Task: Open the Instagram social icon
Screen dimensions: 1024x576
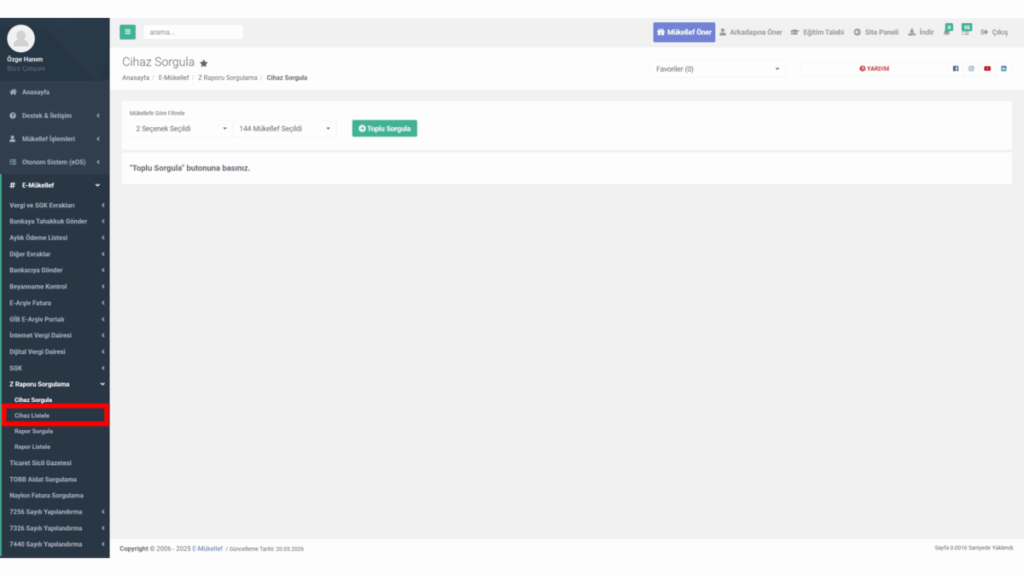Action: tap(971, 69)
